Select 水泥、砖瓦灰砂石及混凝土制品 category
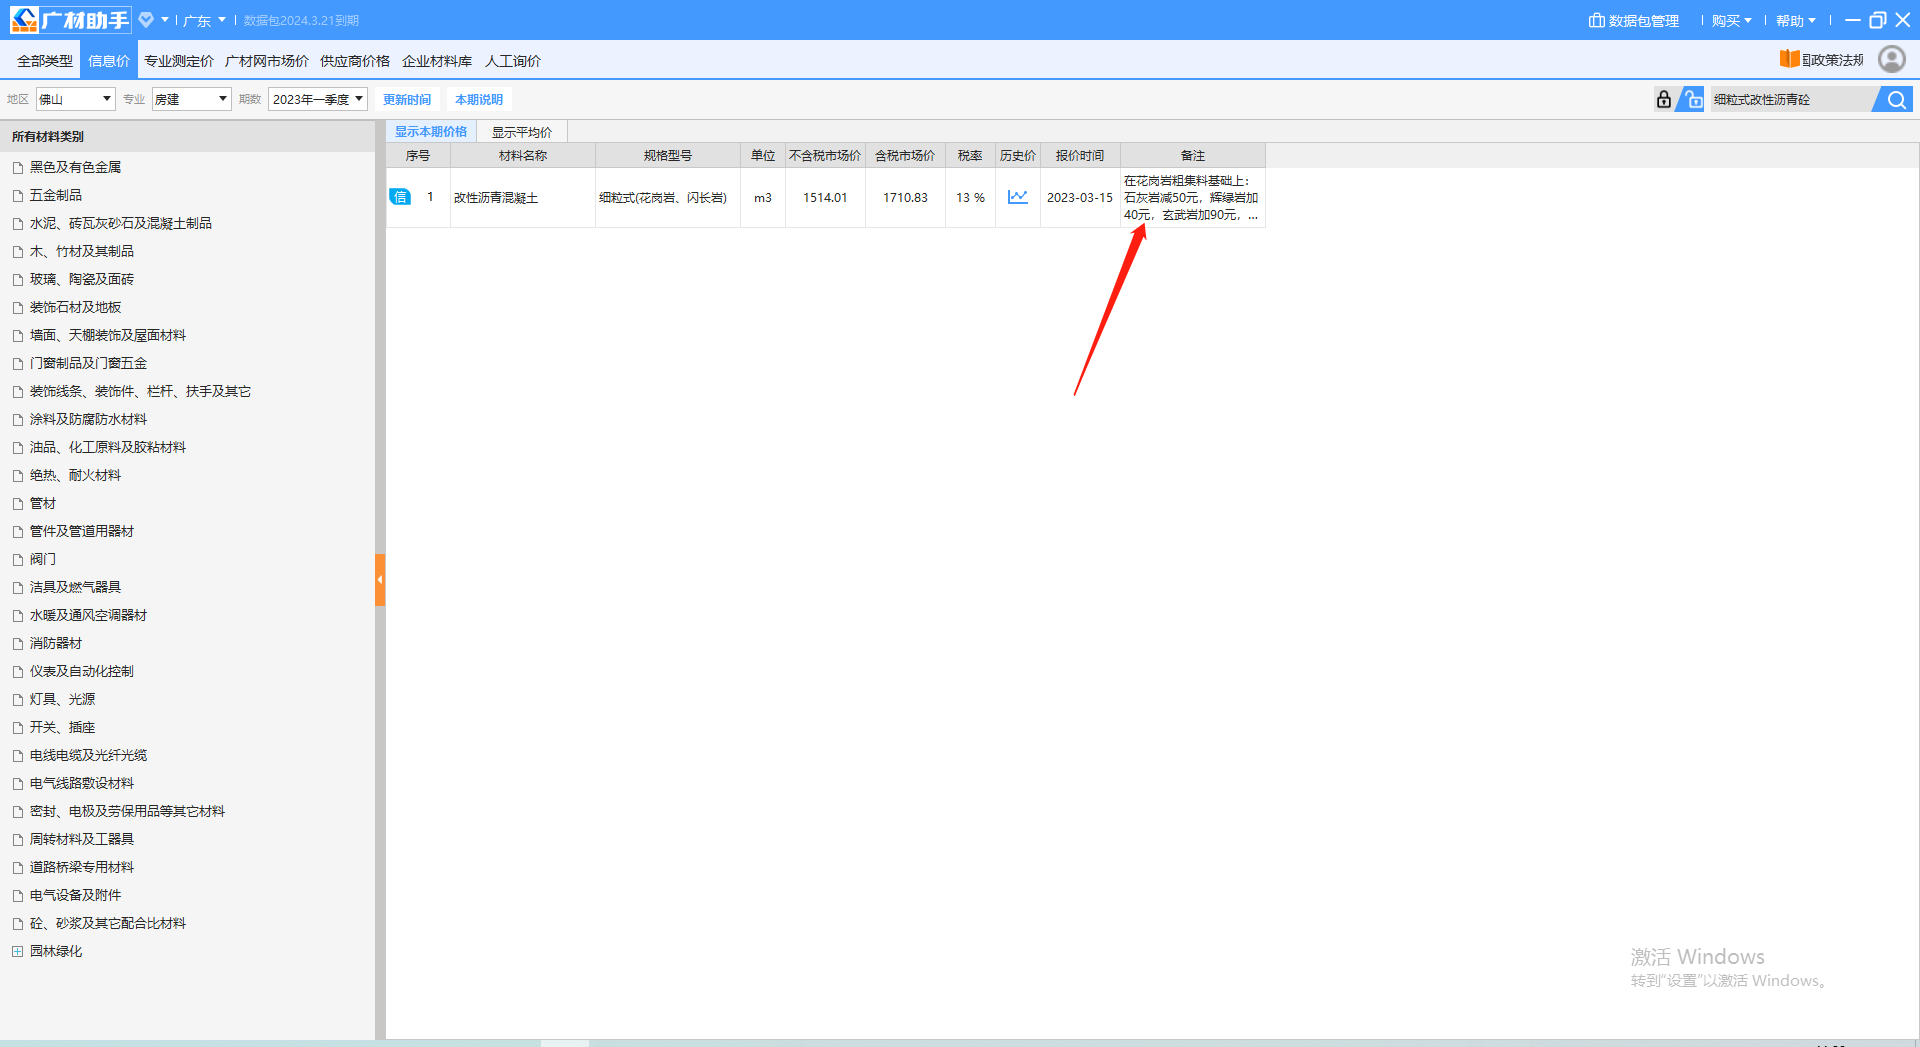 coord(120,223)
